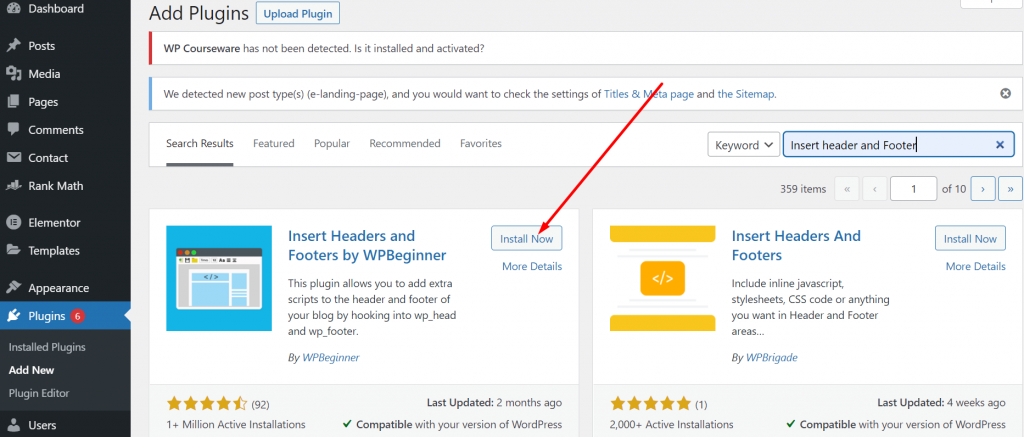Install WPBrigade's Insert Headers And Footers

(x=970, y=238)
